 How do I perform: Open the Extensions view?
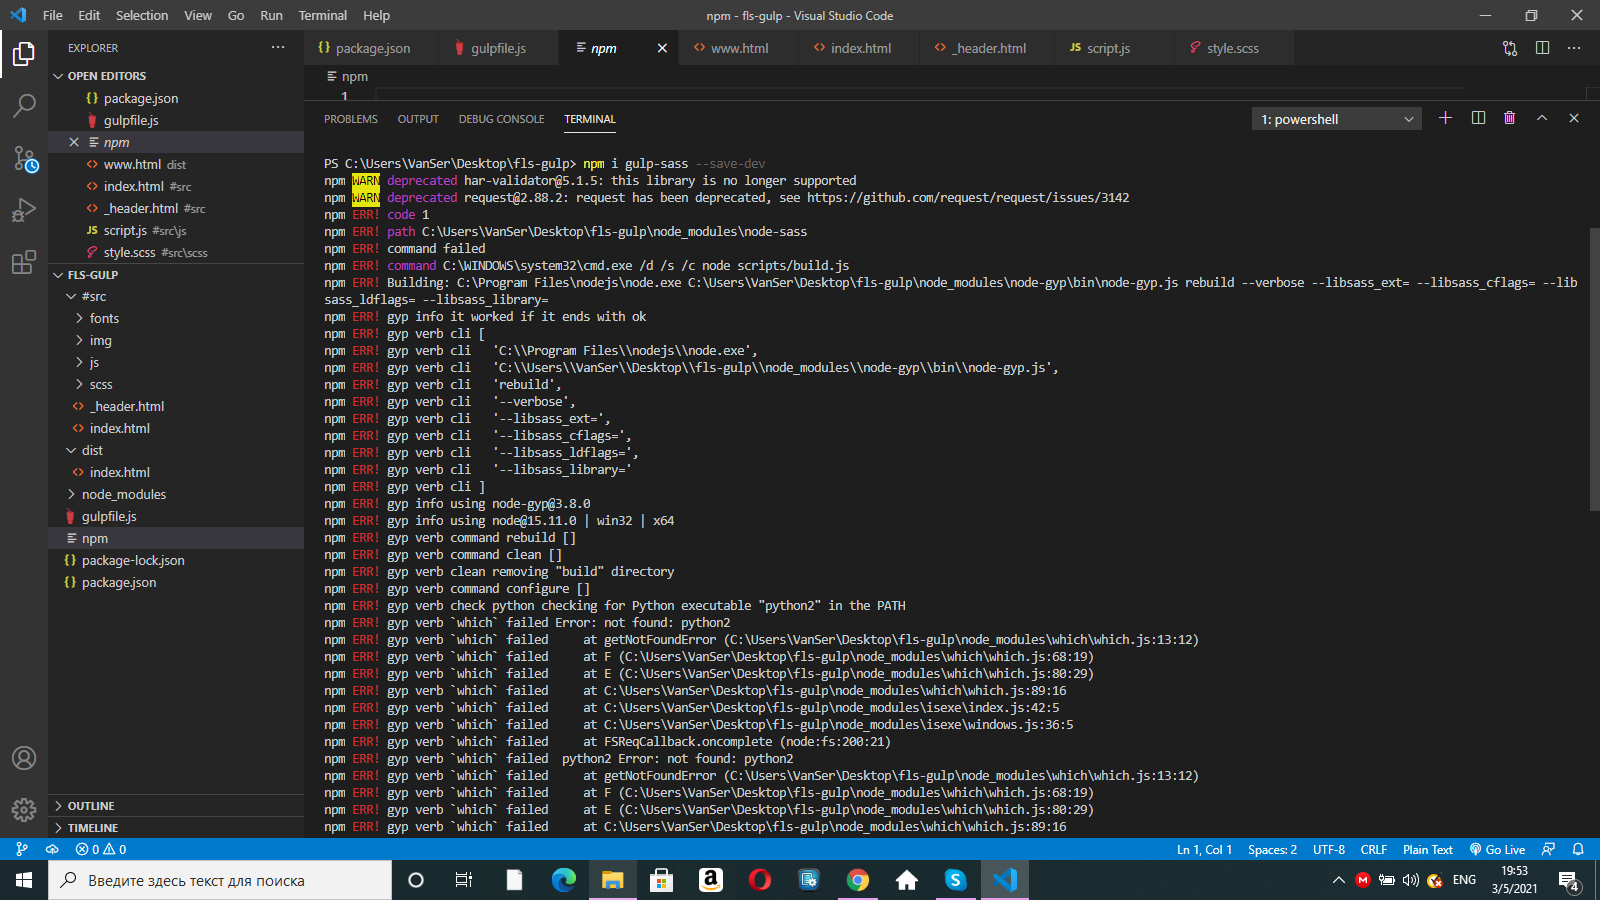[x=24, y=262]
